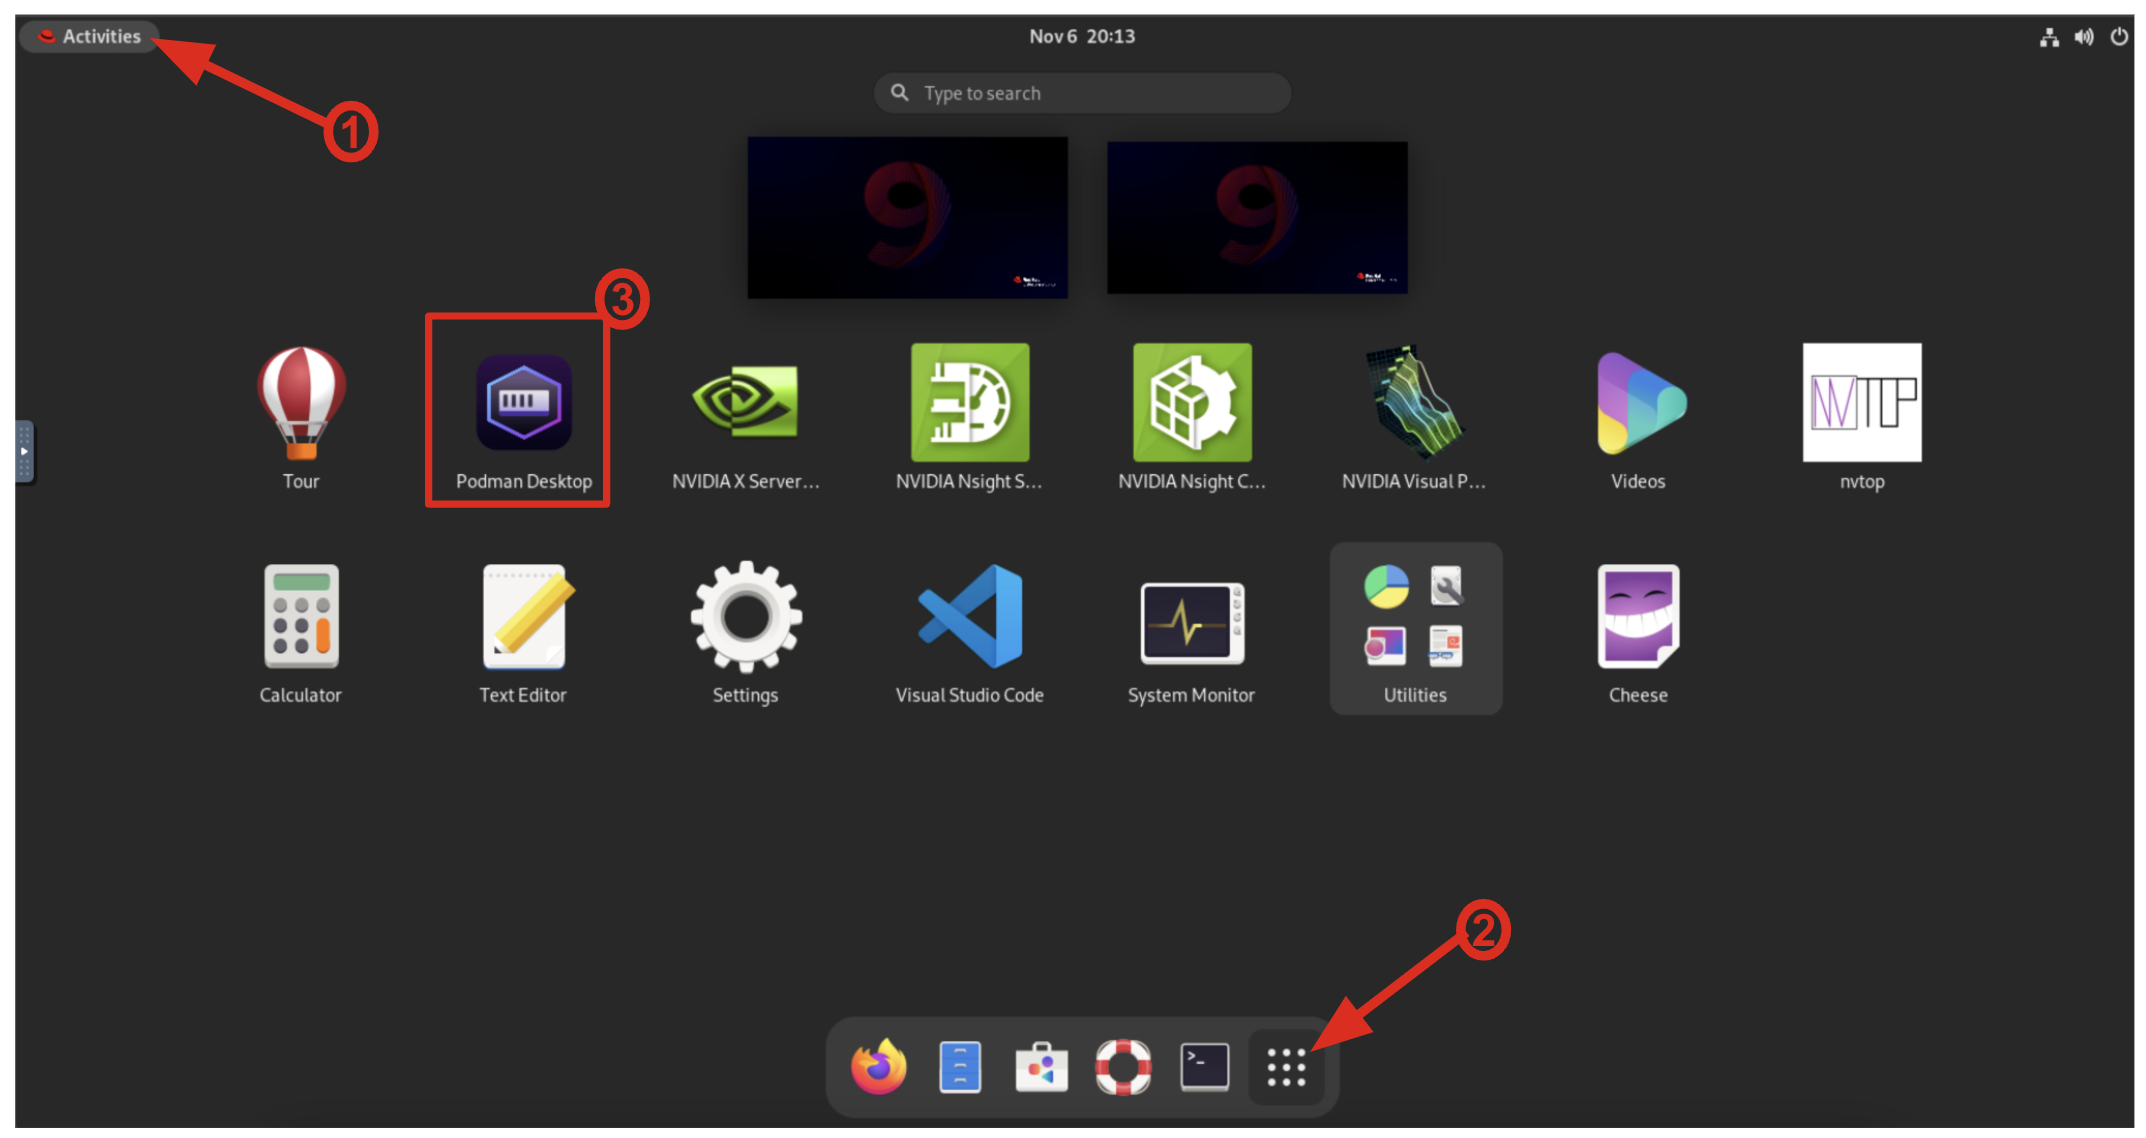Open Visual Studio Code
2146x1138 pixels.
(x=969, y=618)
